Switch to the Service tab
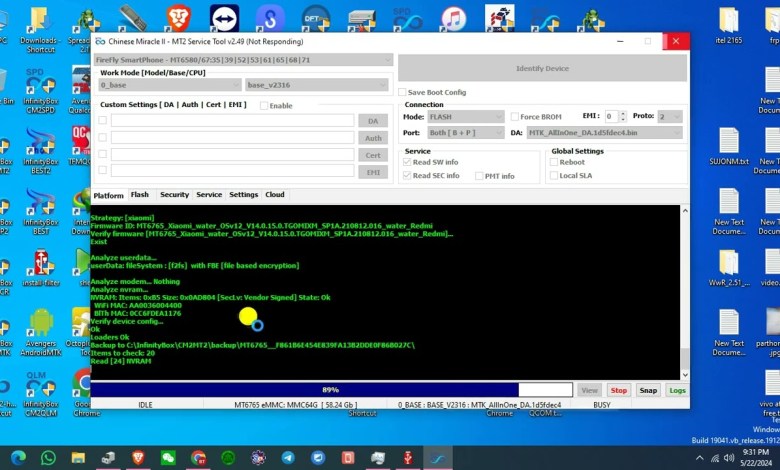780x470 pixels. (x=209, y=194)
